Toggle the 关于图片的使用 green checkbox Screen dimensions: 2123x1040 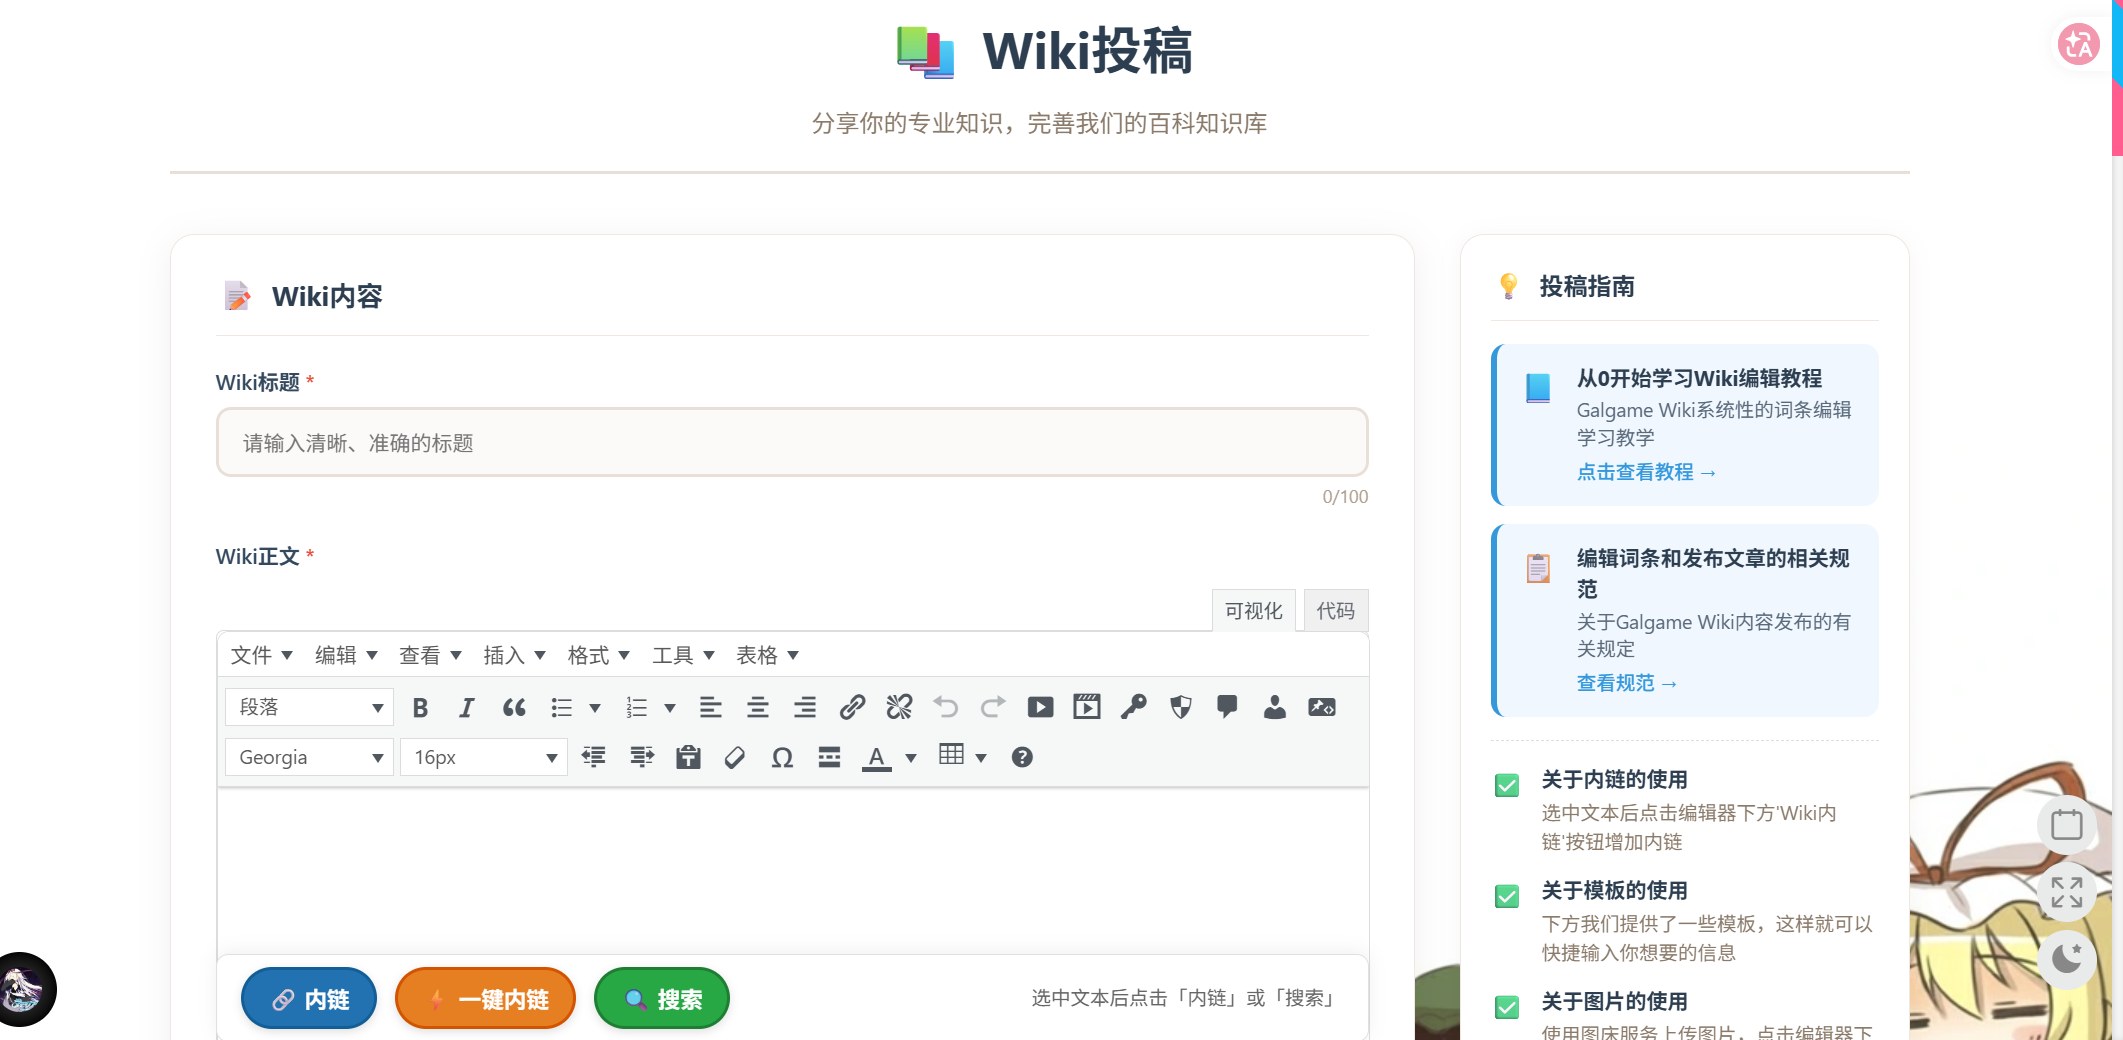[x=1507, y=1007]
